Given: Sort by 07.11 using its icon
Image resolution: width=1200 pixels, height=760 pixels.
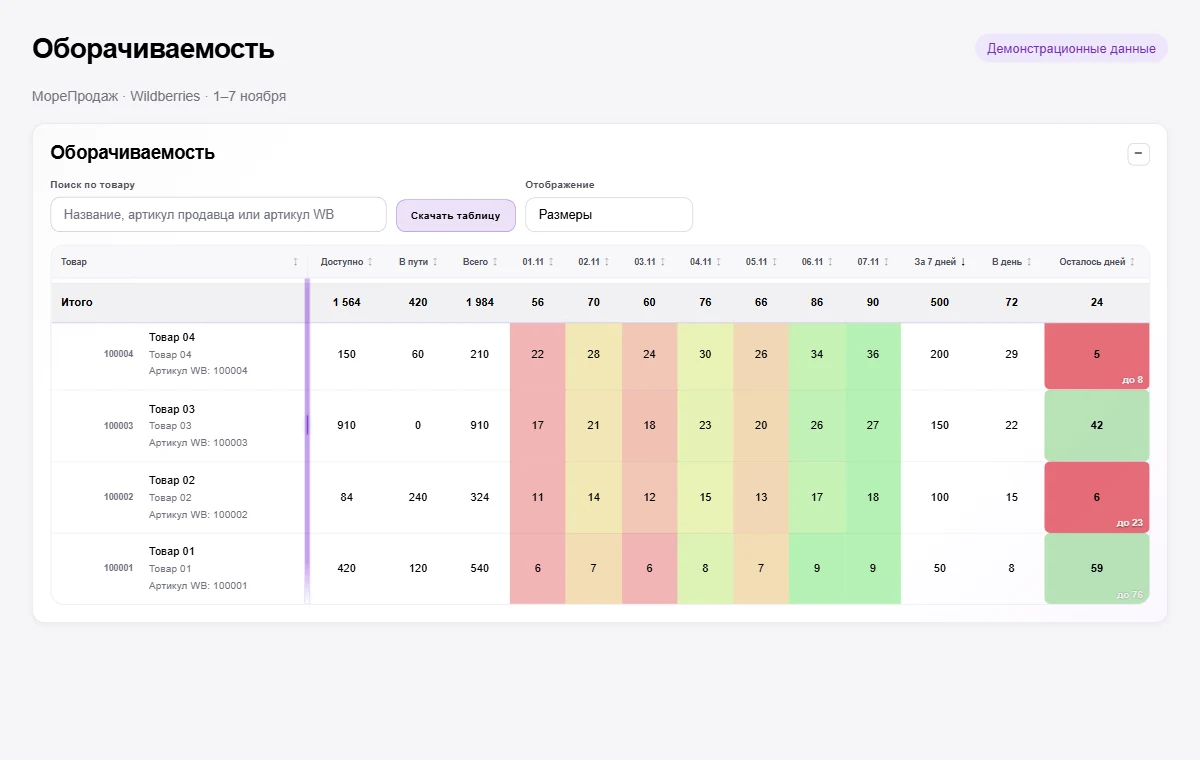Looking at the screenshot, I should [887, 262].
